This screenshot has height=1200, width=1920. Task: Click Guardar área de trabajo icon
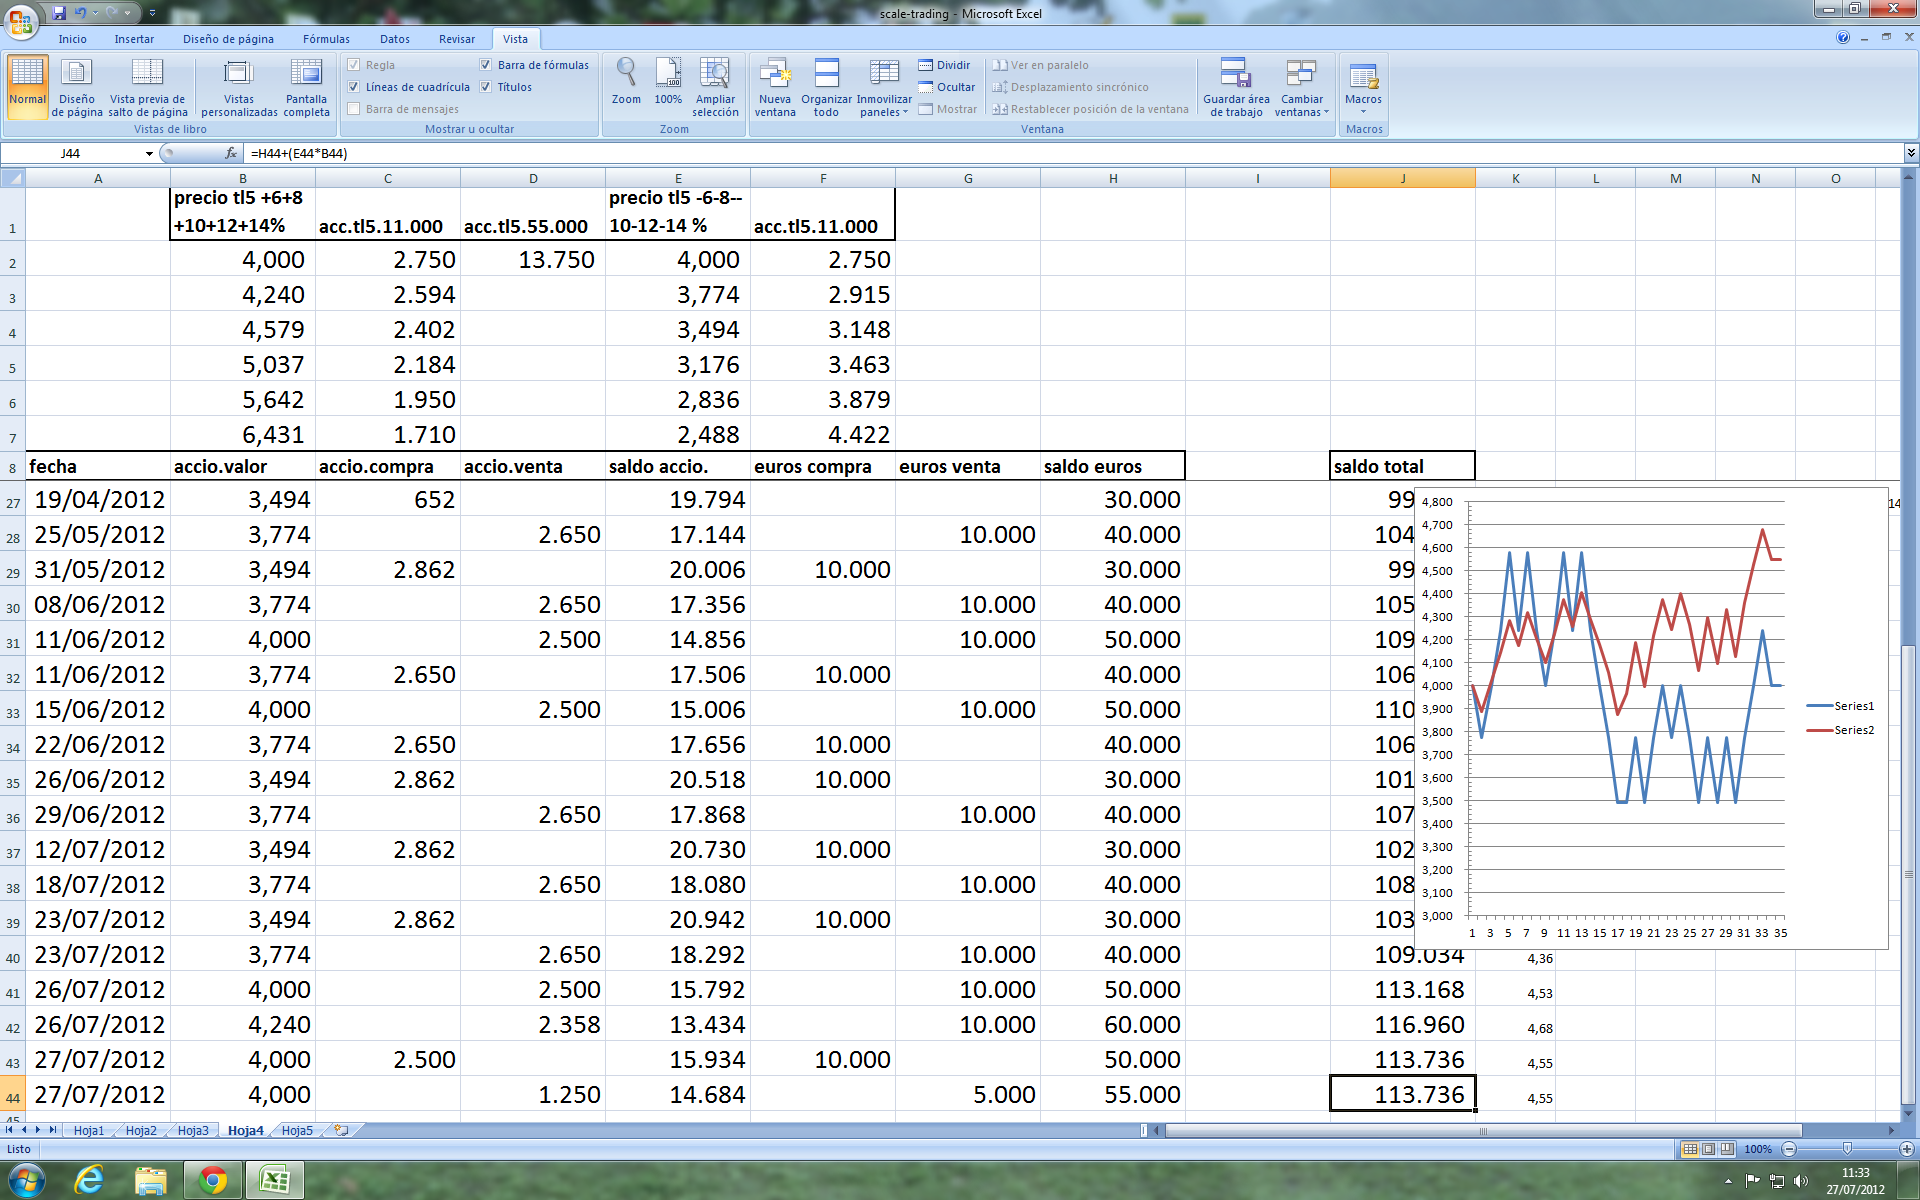pos(1235,74)
